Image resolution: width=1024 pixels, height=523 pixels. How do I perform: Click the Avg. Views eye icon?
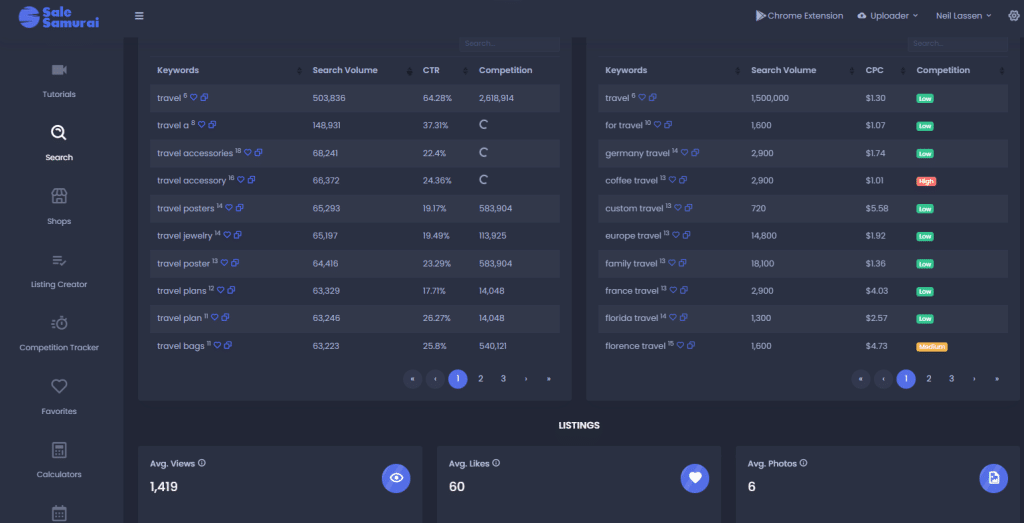(396, 478)
